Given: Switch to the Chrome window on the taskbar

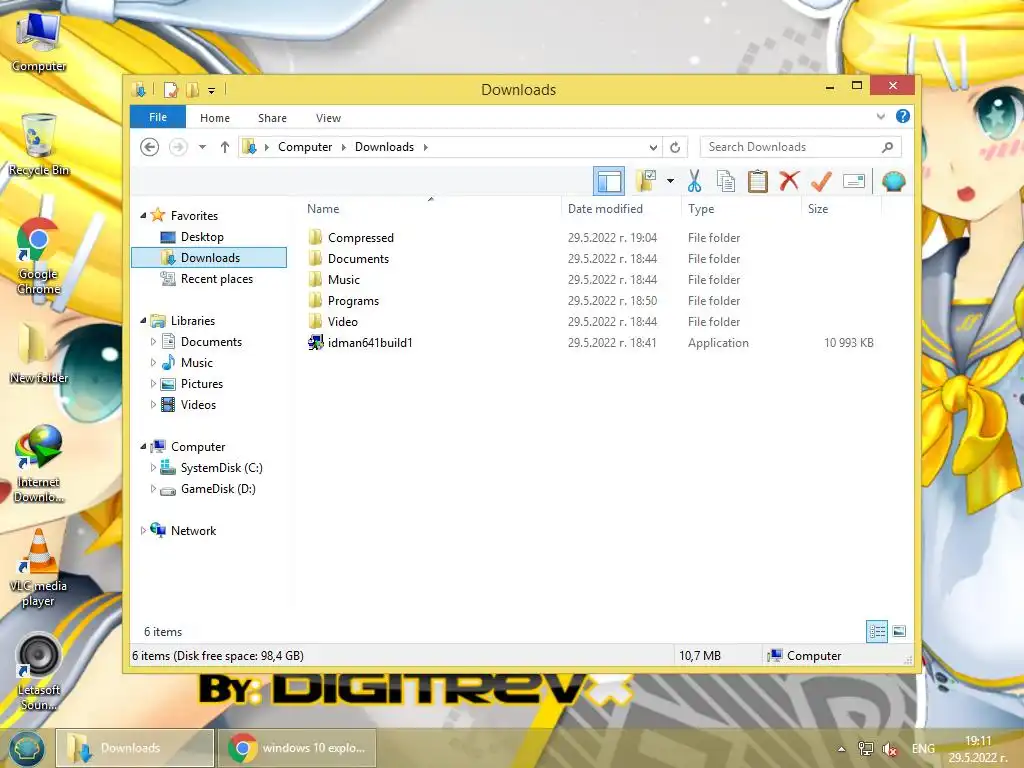Looking at the screenshot, I should click(x=297, y=748).
